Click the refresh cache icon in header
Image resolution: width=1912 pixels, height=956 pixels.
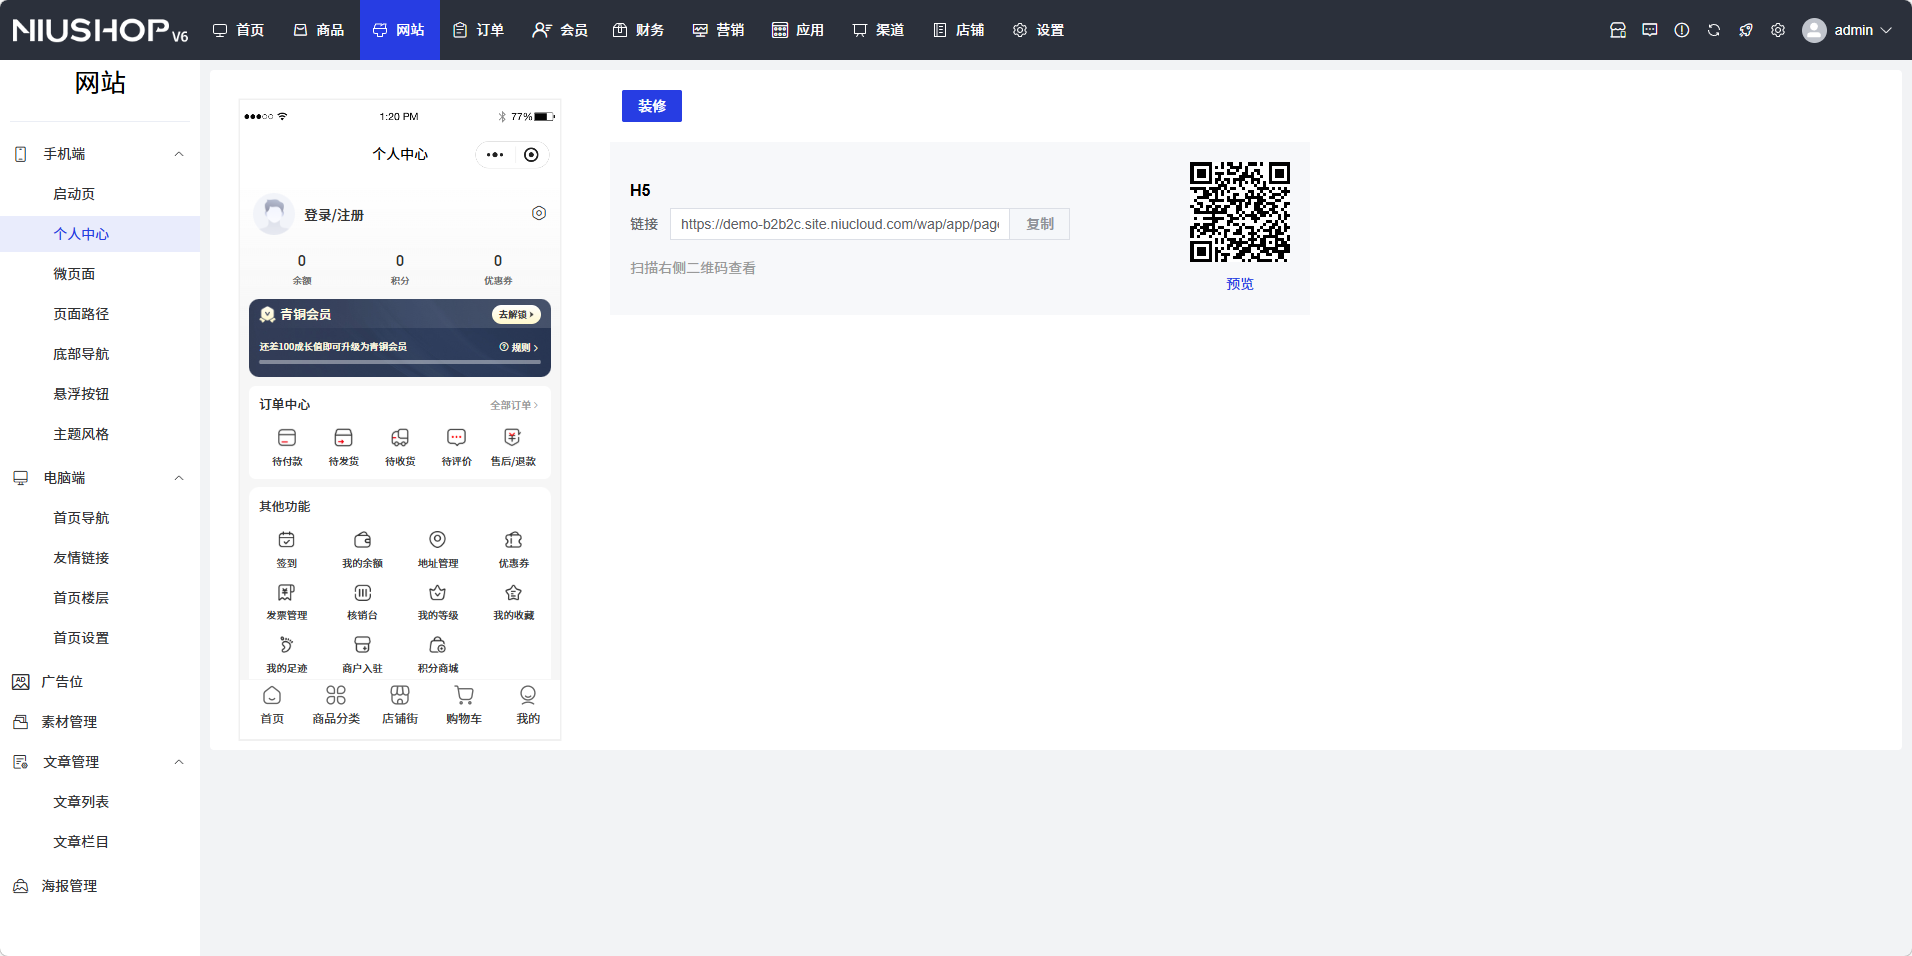[x=1714, y=30]
